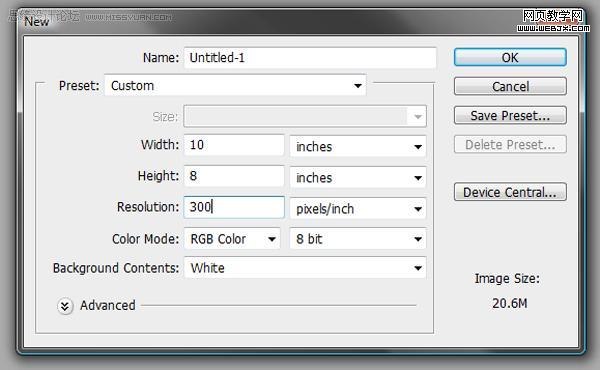Screen dimensions: 600x370
Task: Open the Color Mode RGB Color dropdown
Action: 232,239
